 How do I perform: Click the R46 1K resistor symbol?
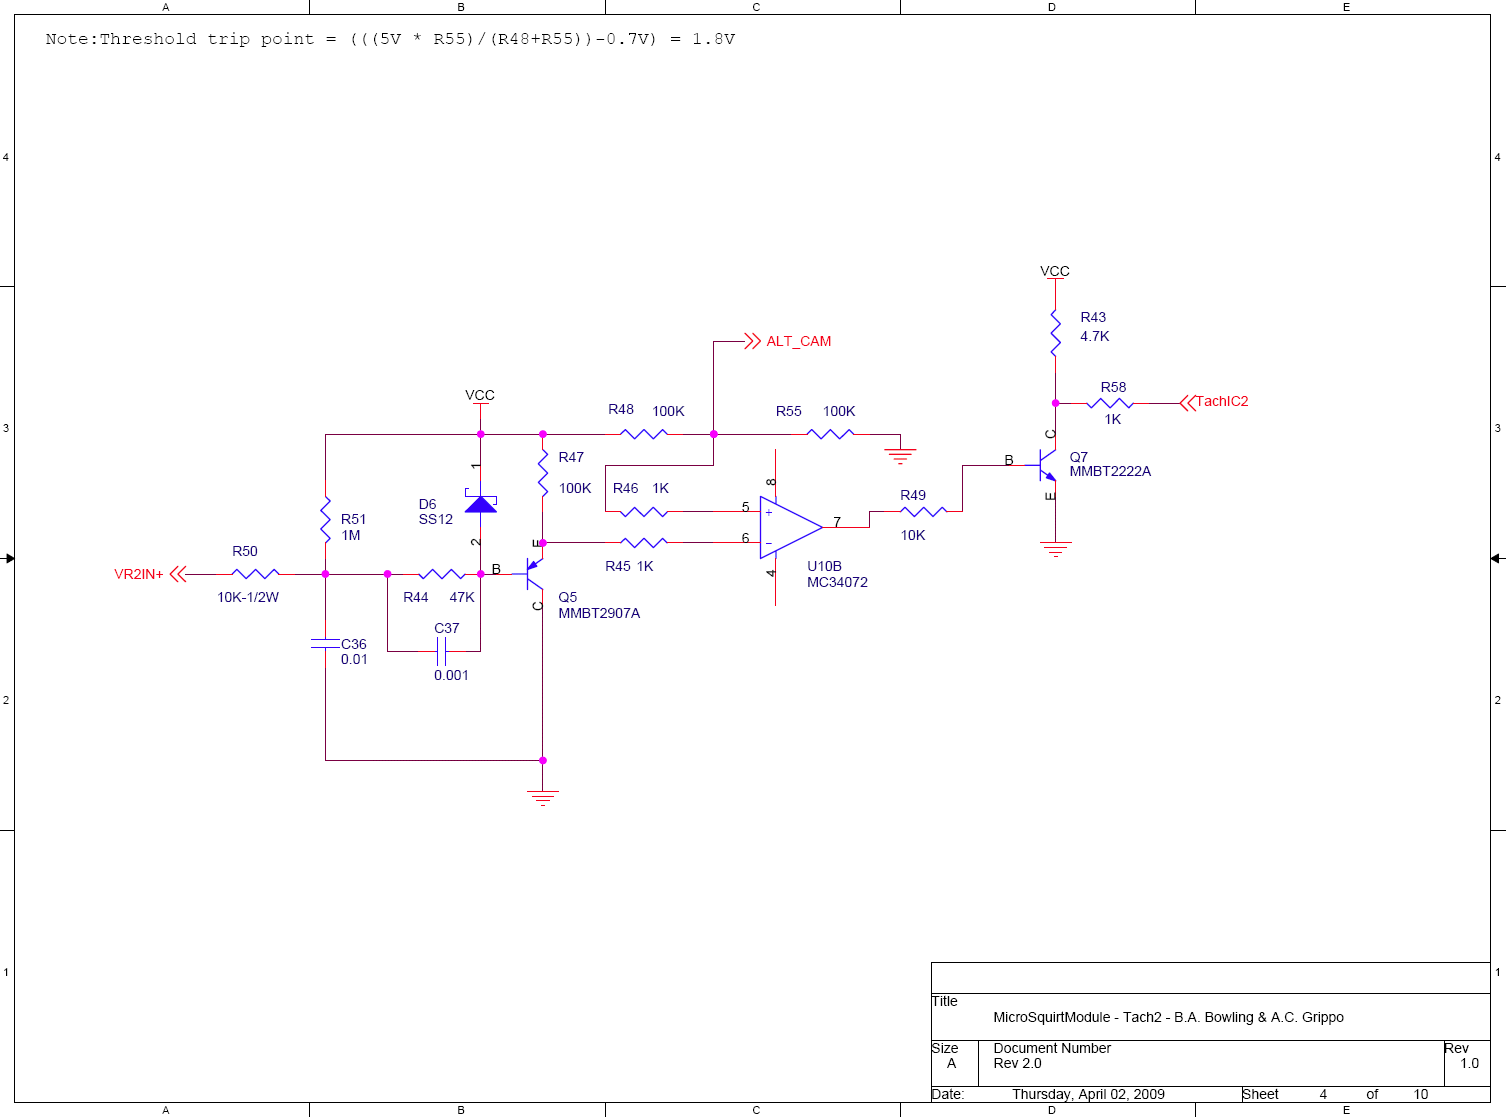(644, 512)
